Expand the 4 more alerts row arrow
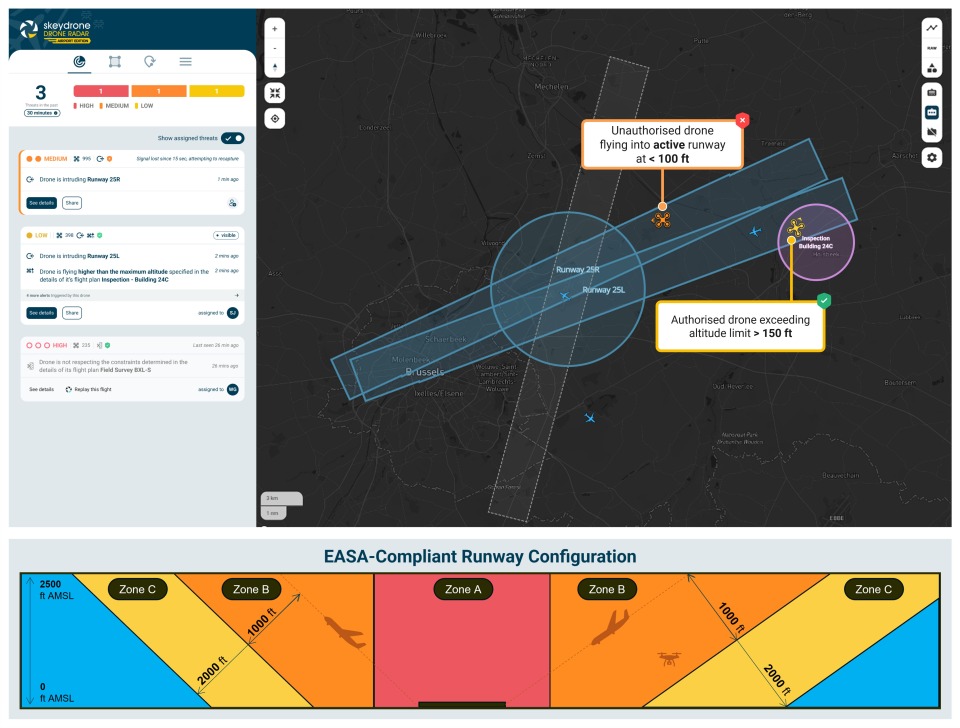The image size is (960, 728). (236, 296)
